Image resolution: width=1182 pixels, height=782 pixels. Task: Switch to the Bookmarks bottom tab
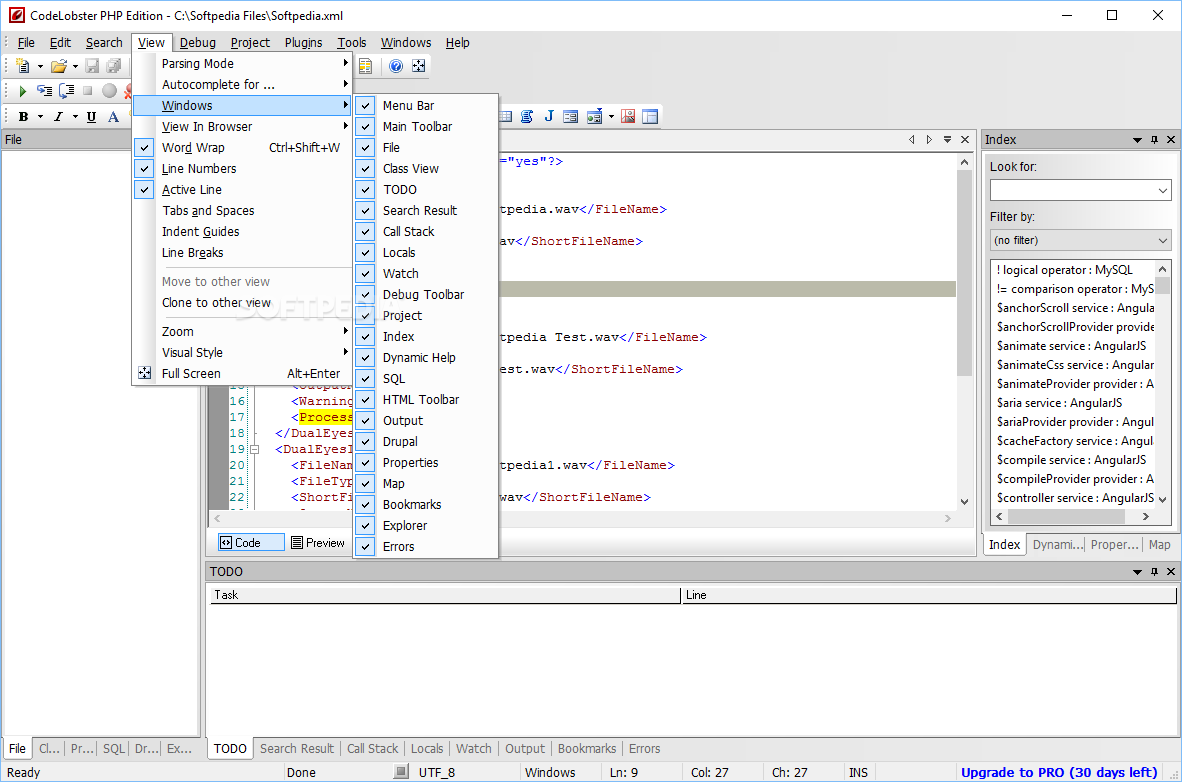click(586, 748)
